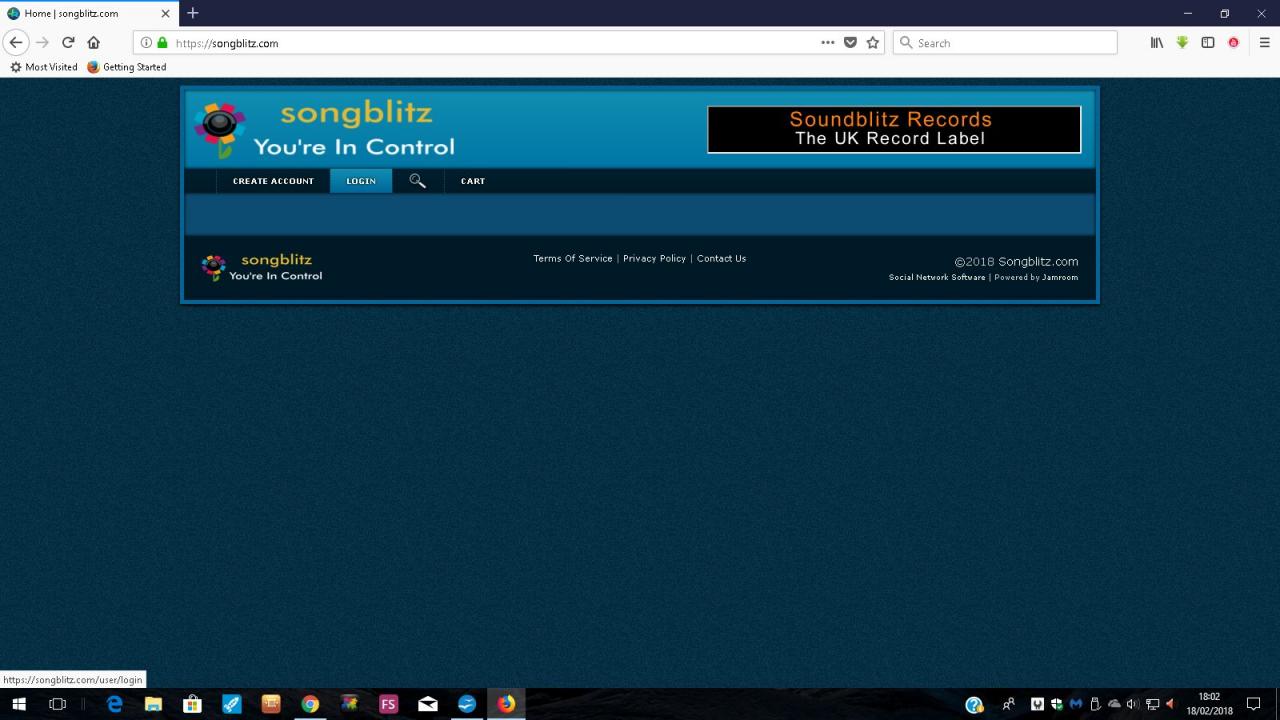Show site information for songblitz.com
Image resolution: width=1280 pixels, height=720 pixels.
[146, 43]
